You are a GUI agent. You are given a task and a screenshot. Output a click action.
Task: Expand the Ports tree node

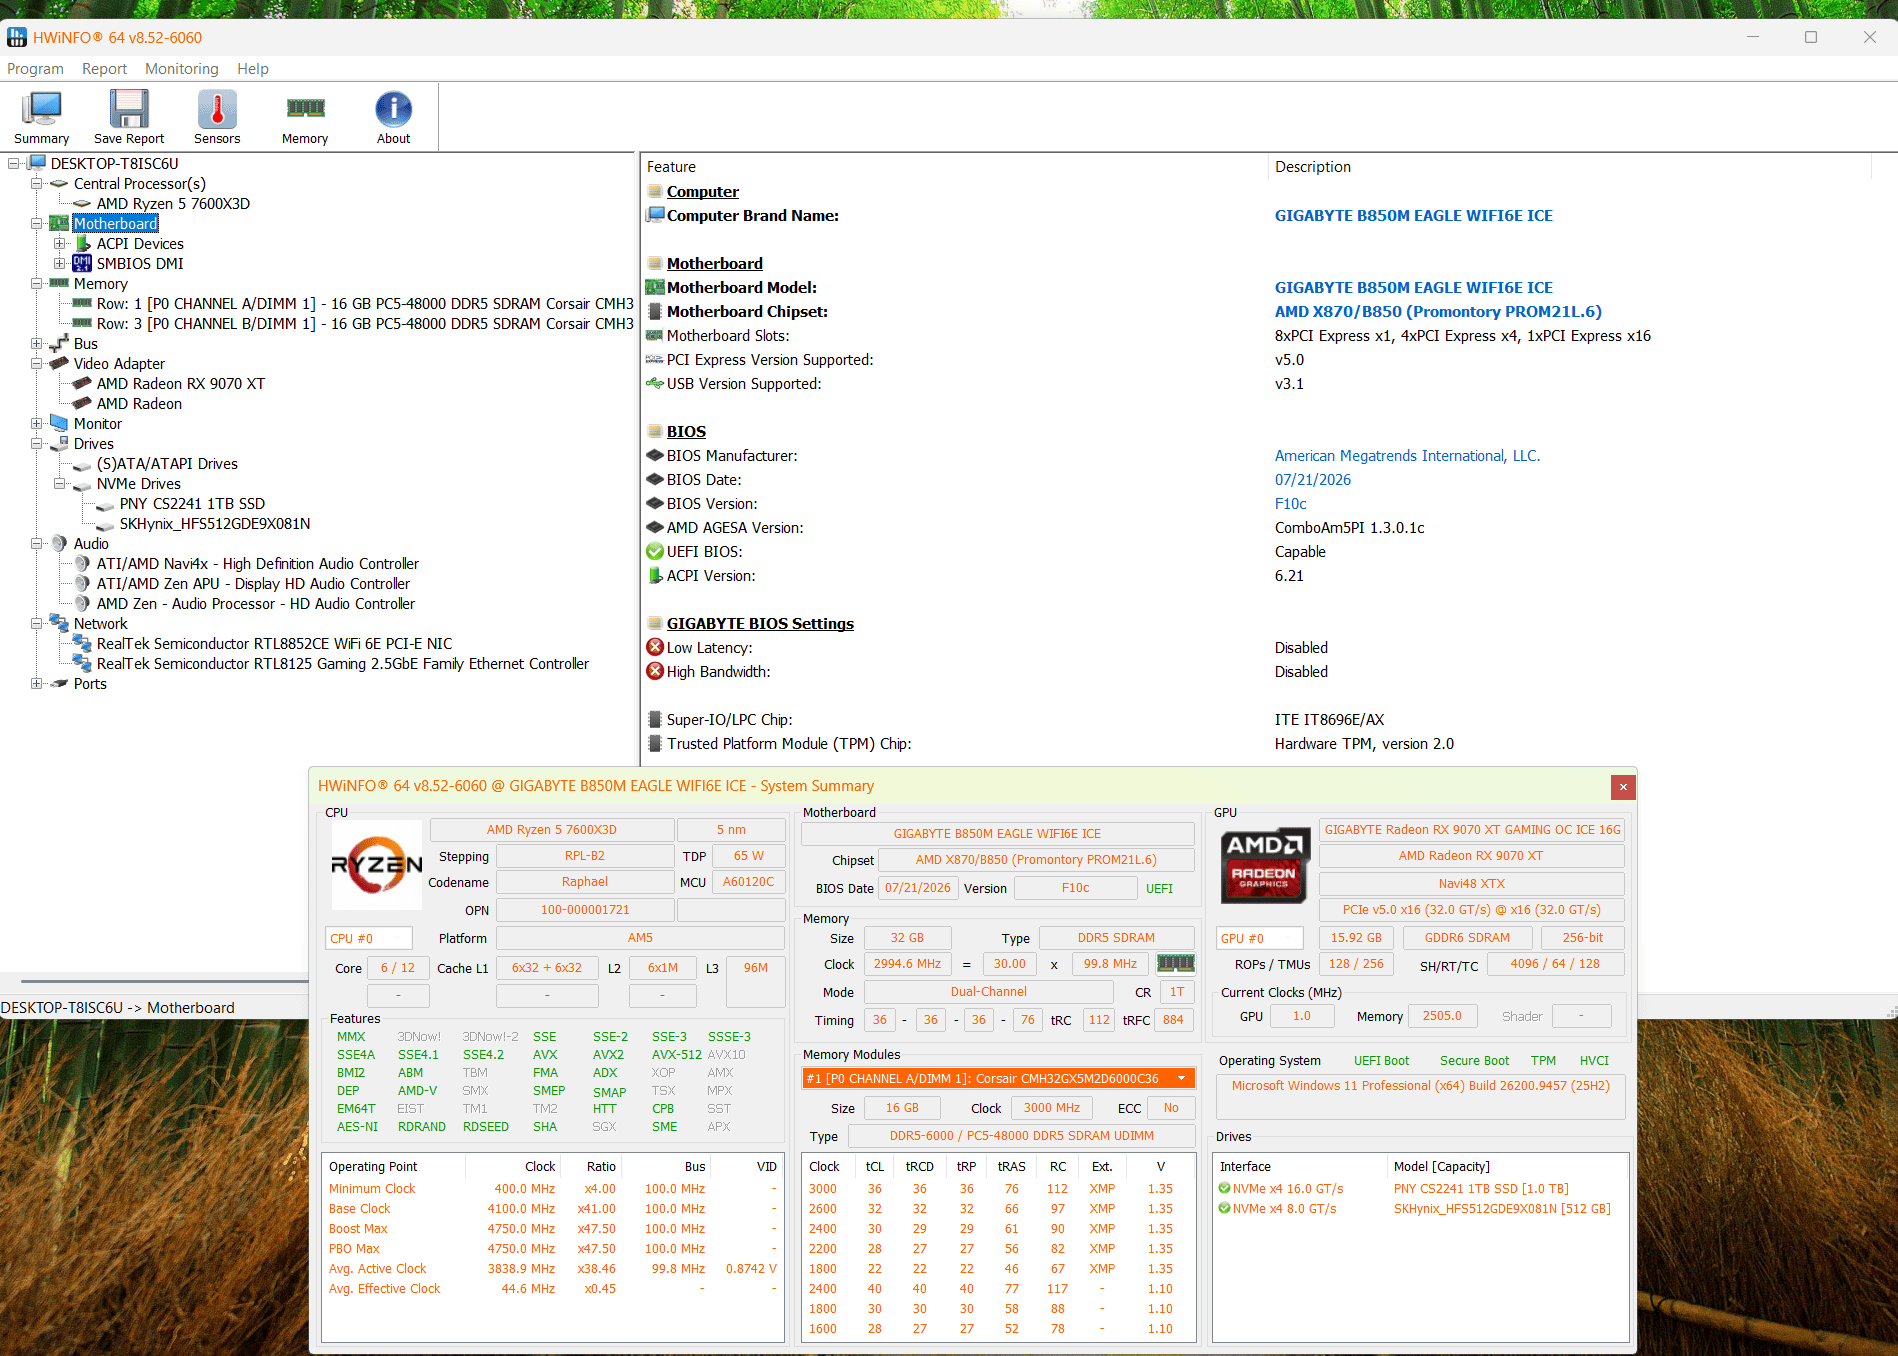coord(37,684)
